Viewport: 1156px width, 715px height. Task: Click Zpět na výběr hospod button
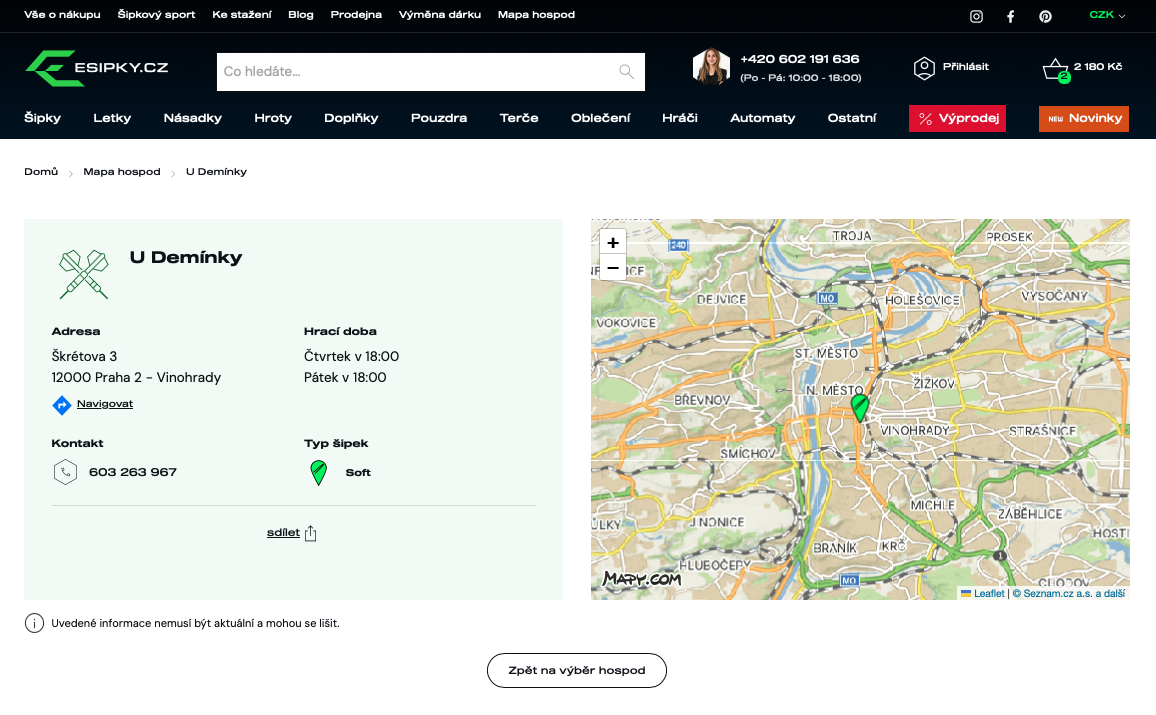coord(577,670)
